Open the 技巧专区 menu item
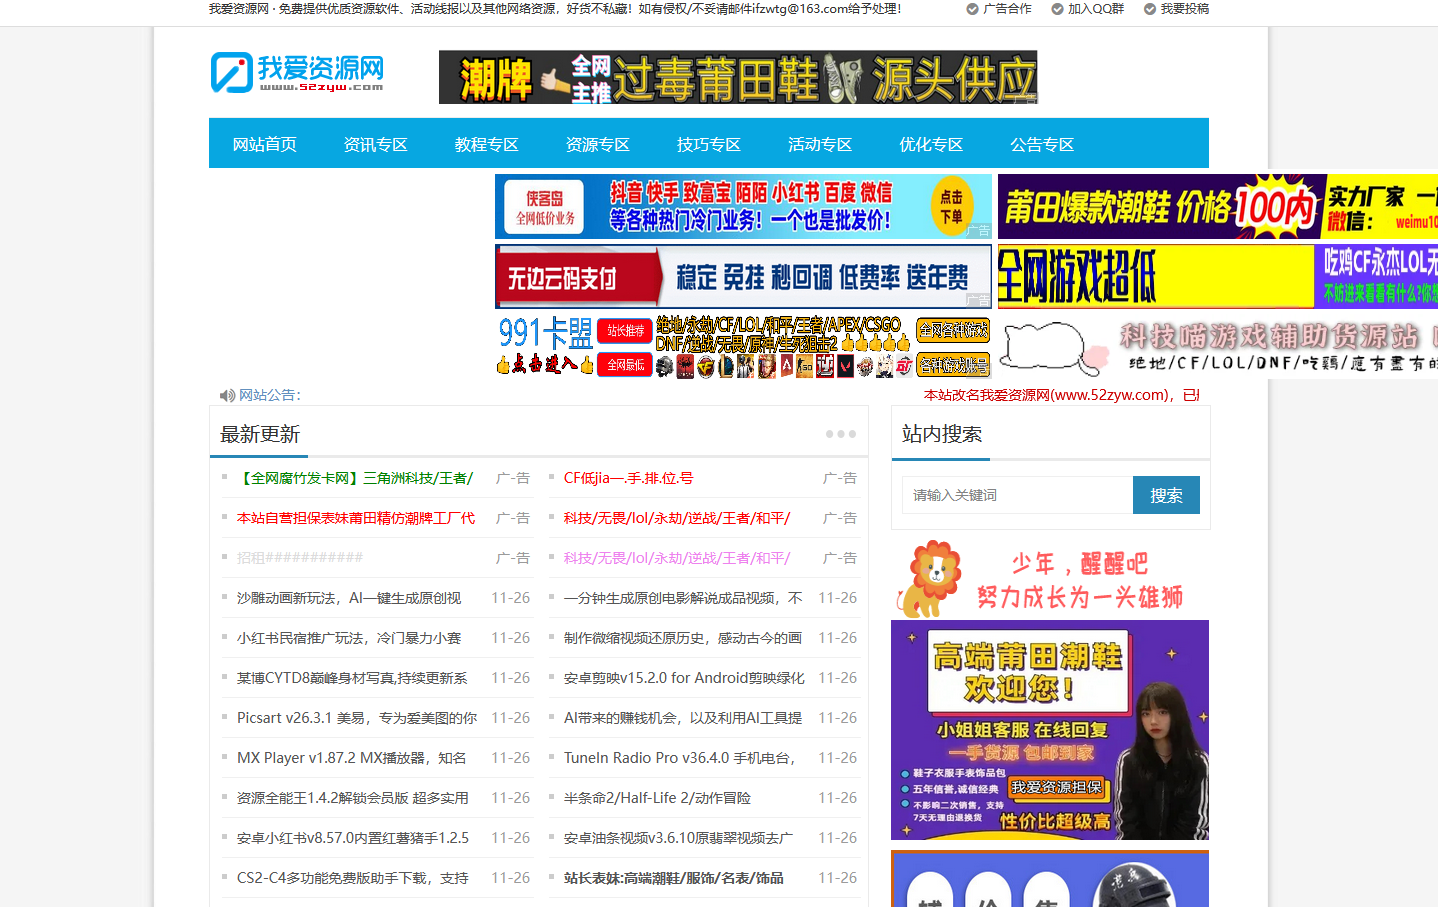1438x907 pixels. click(709, 144)
